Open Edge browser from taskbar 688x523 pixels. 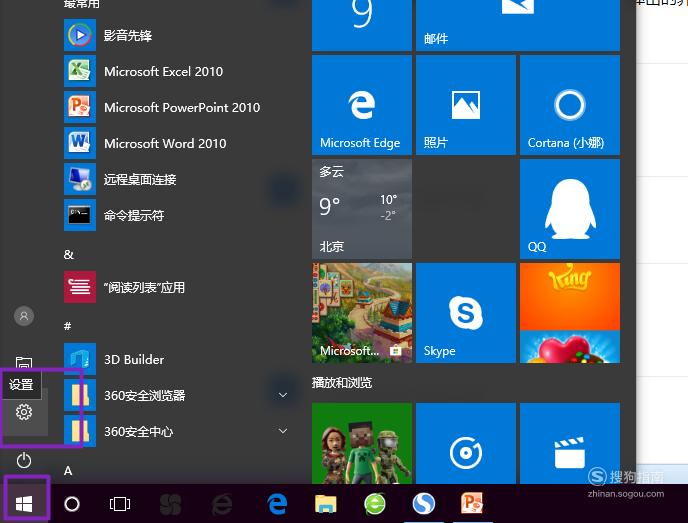click(x=277, y=504)
